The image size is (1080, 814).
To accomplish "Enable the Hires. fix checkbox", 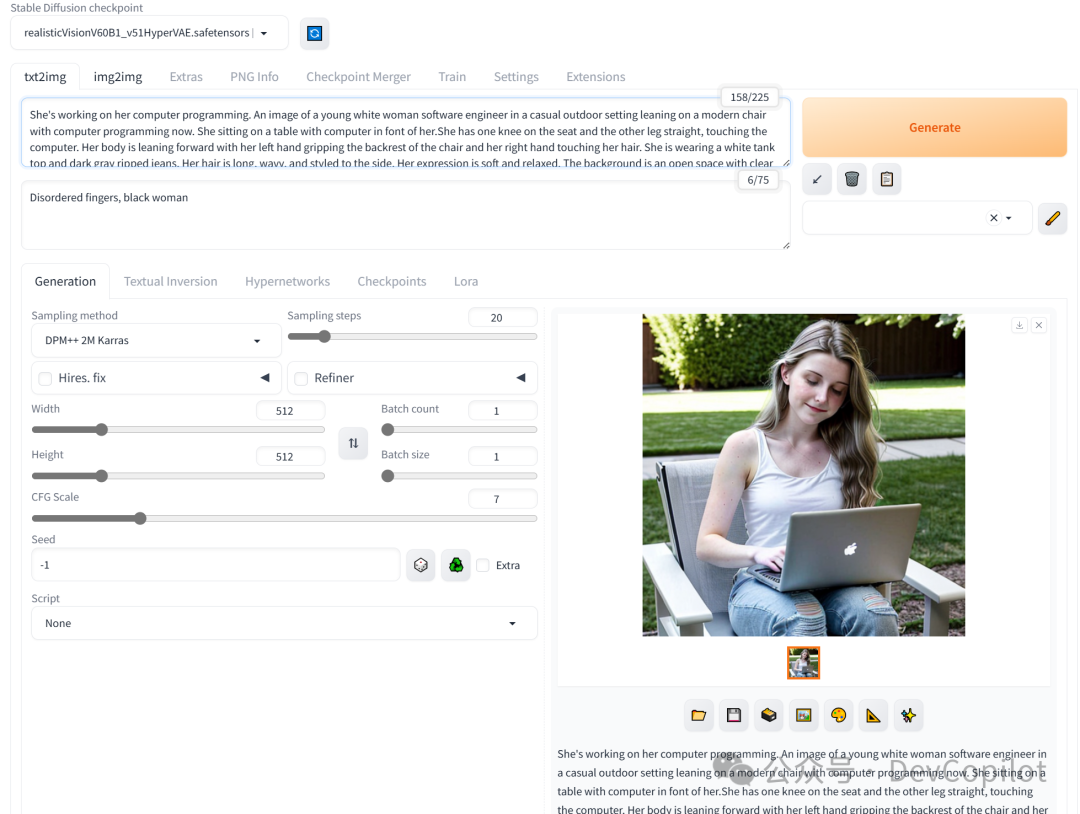I will point(45,378).
